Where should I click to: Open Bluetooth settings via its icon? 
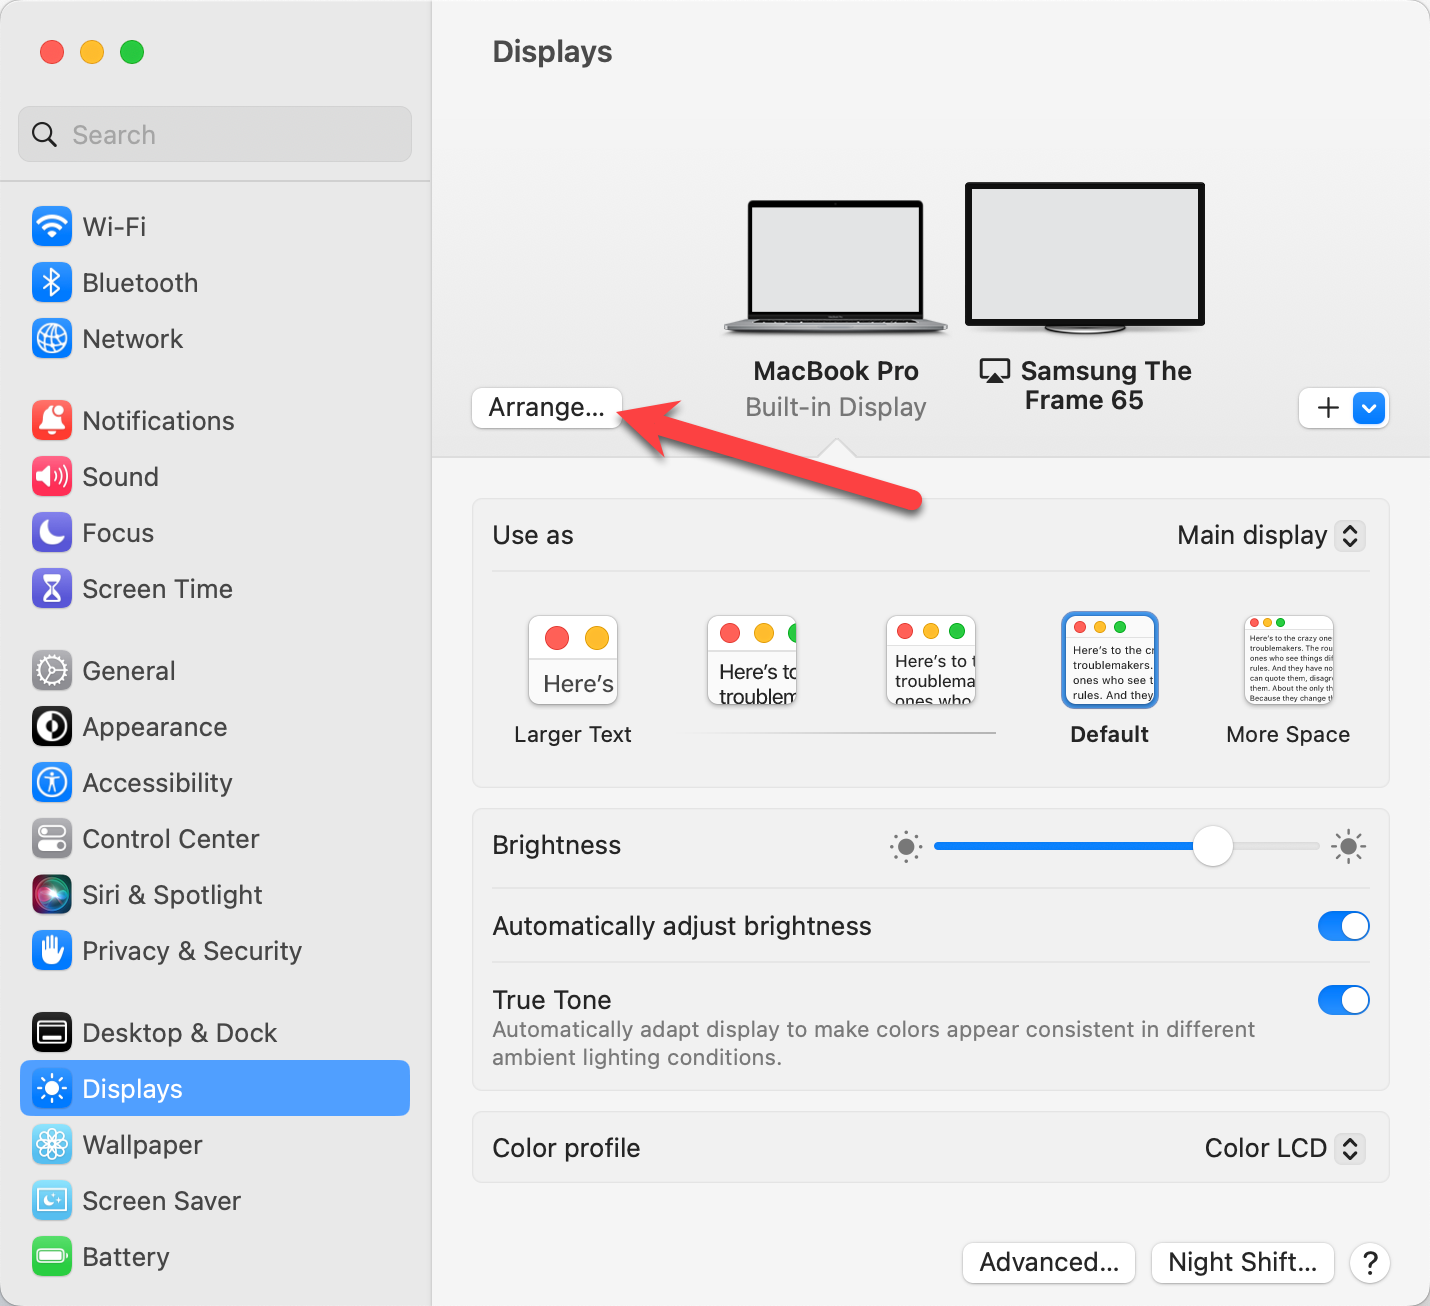[52, 283]
